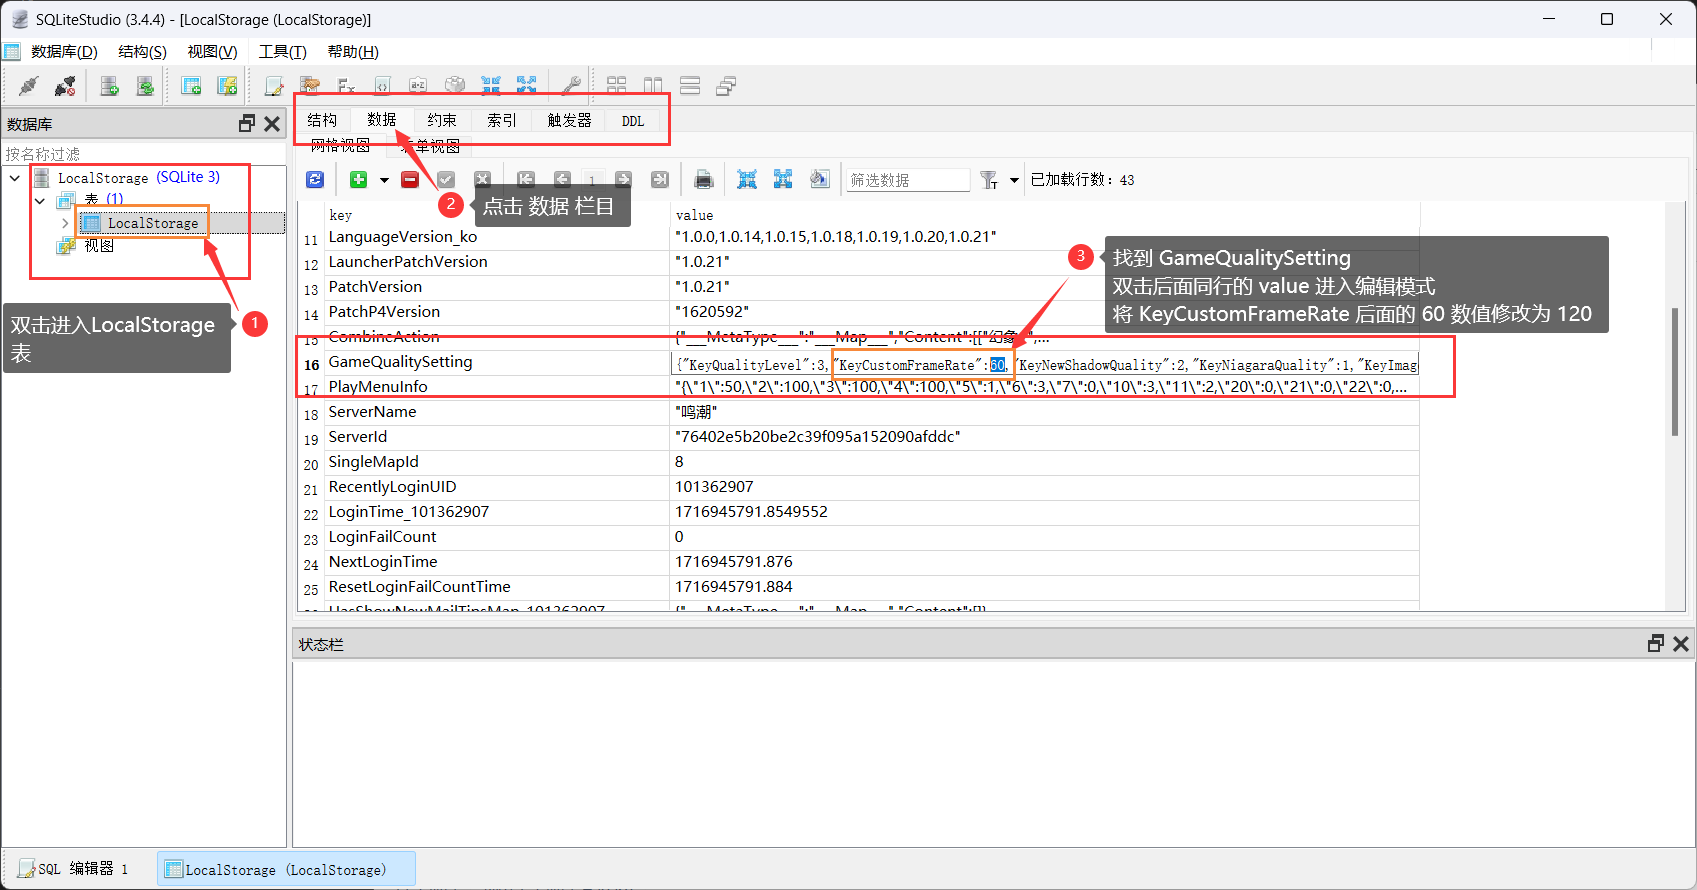This screenshot has height=890, width=1697.
Task: Tile windows with the grid icon
Action: 617,86
